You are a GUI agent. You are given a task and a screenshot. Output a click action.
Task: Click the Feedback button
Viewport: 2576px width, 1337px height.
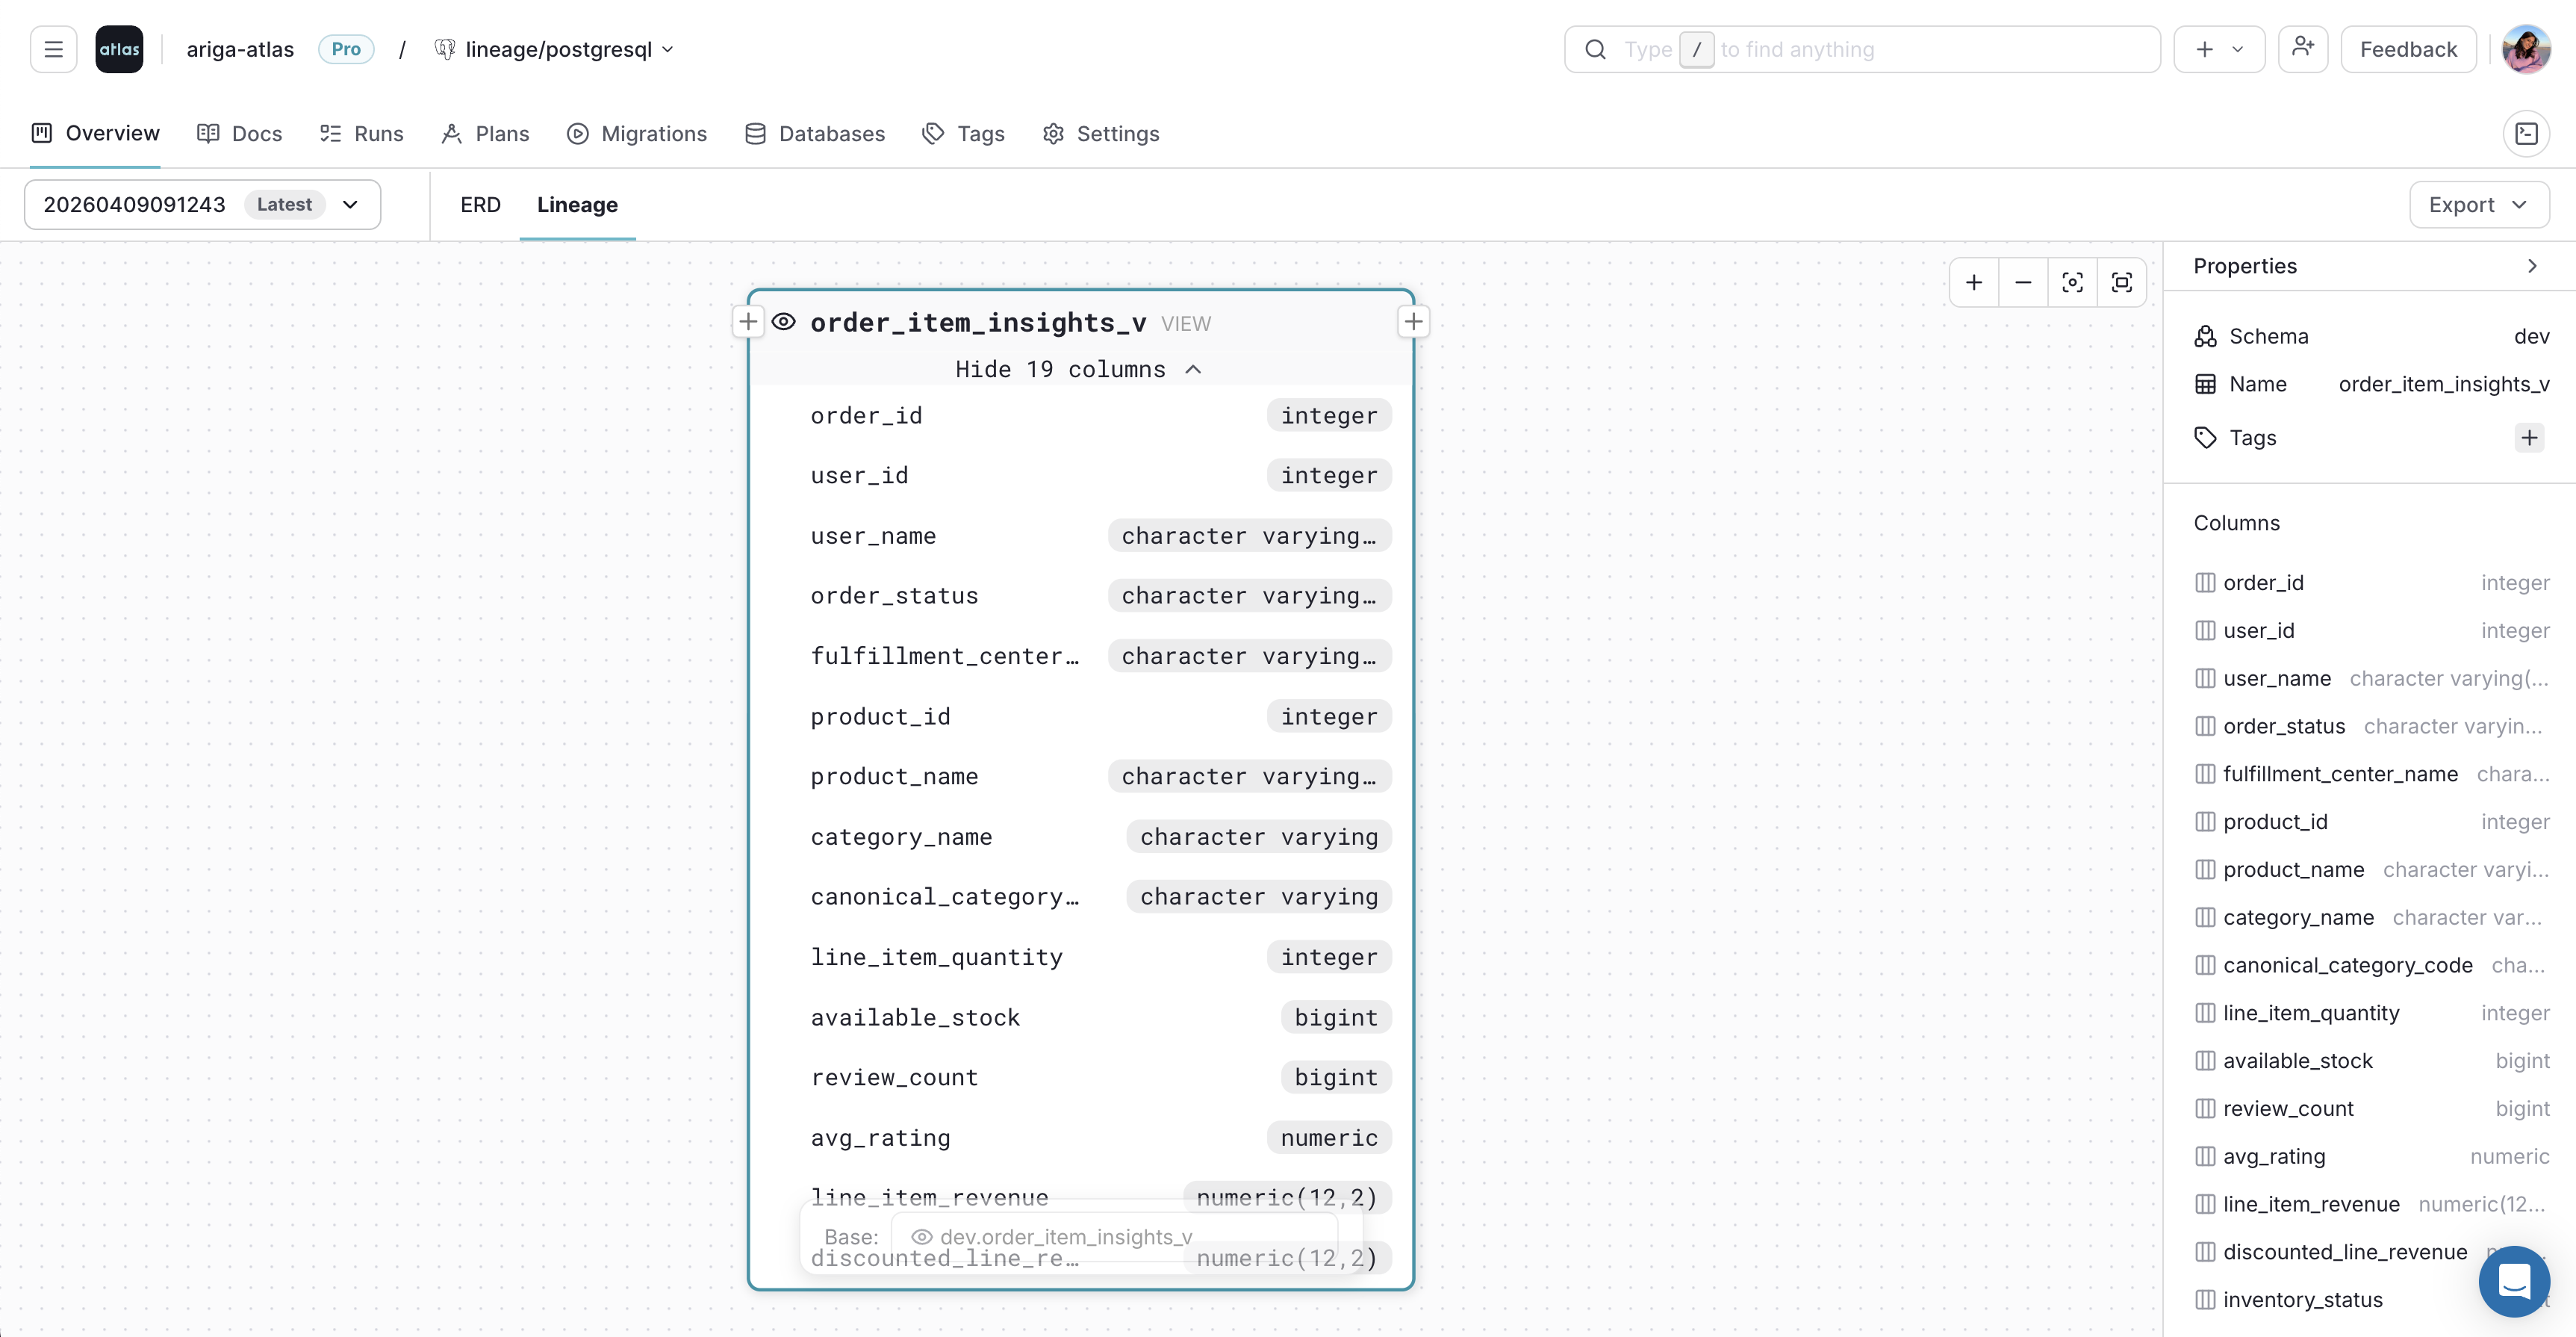point(2408,48)
